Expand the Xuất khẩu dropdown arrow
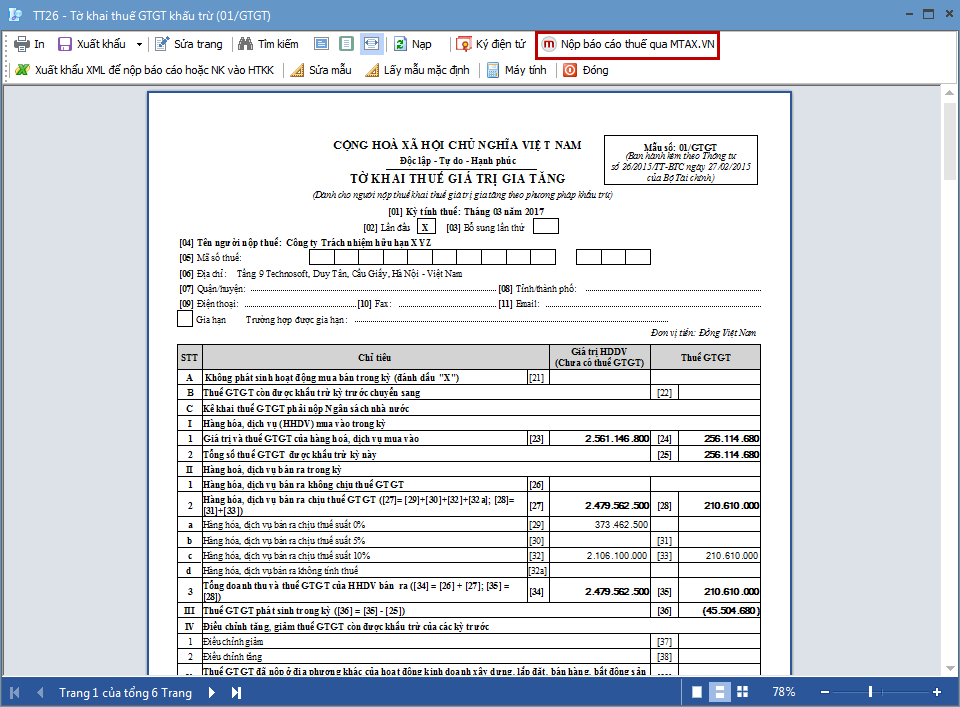960x707 pixels. tap(139, 45)
